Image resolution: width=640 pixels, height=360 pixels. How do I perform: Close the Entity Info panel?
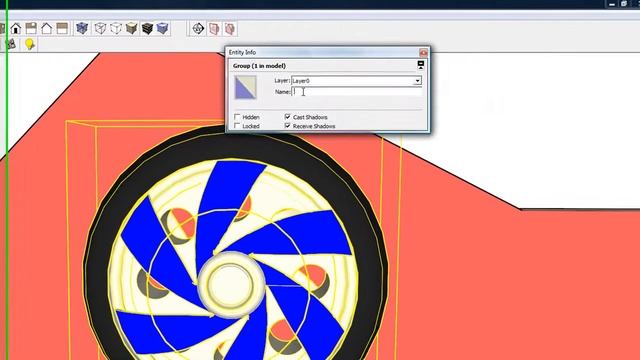click(423, 53)
